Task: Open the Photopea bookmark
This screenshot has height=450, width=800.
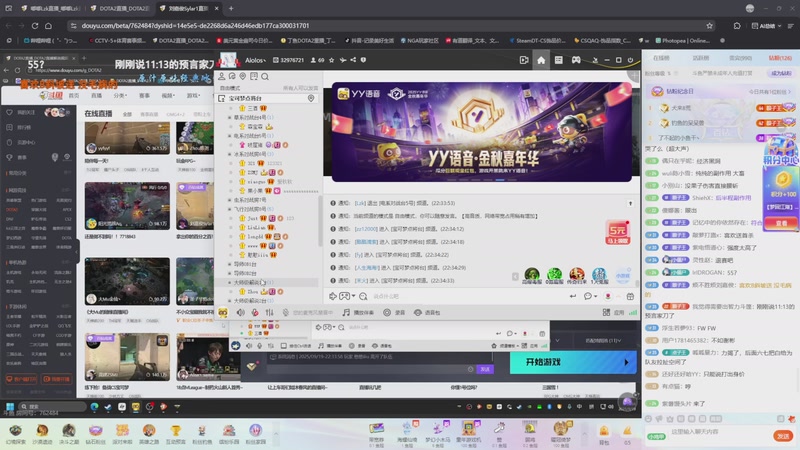Action: pyautogui.click(x=682, y=40)
